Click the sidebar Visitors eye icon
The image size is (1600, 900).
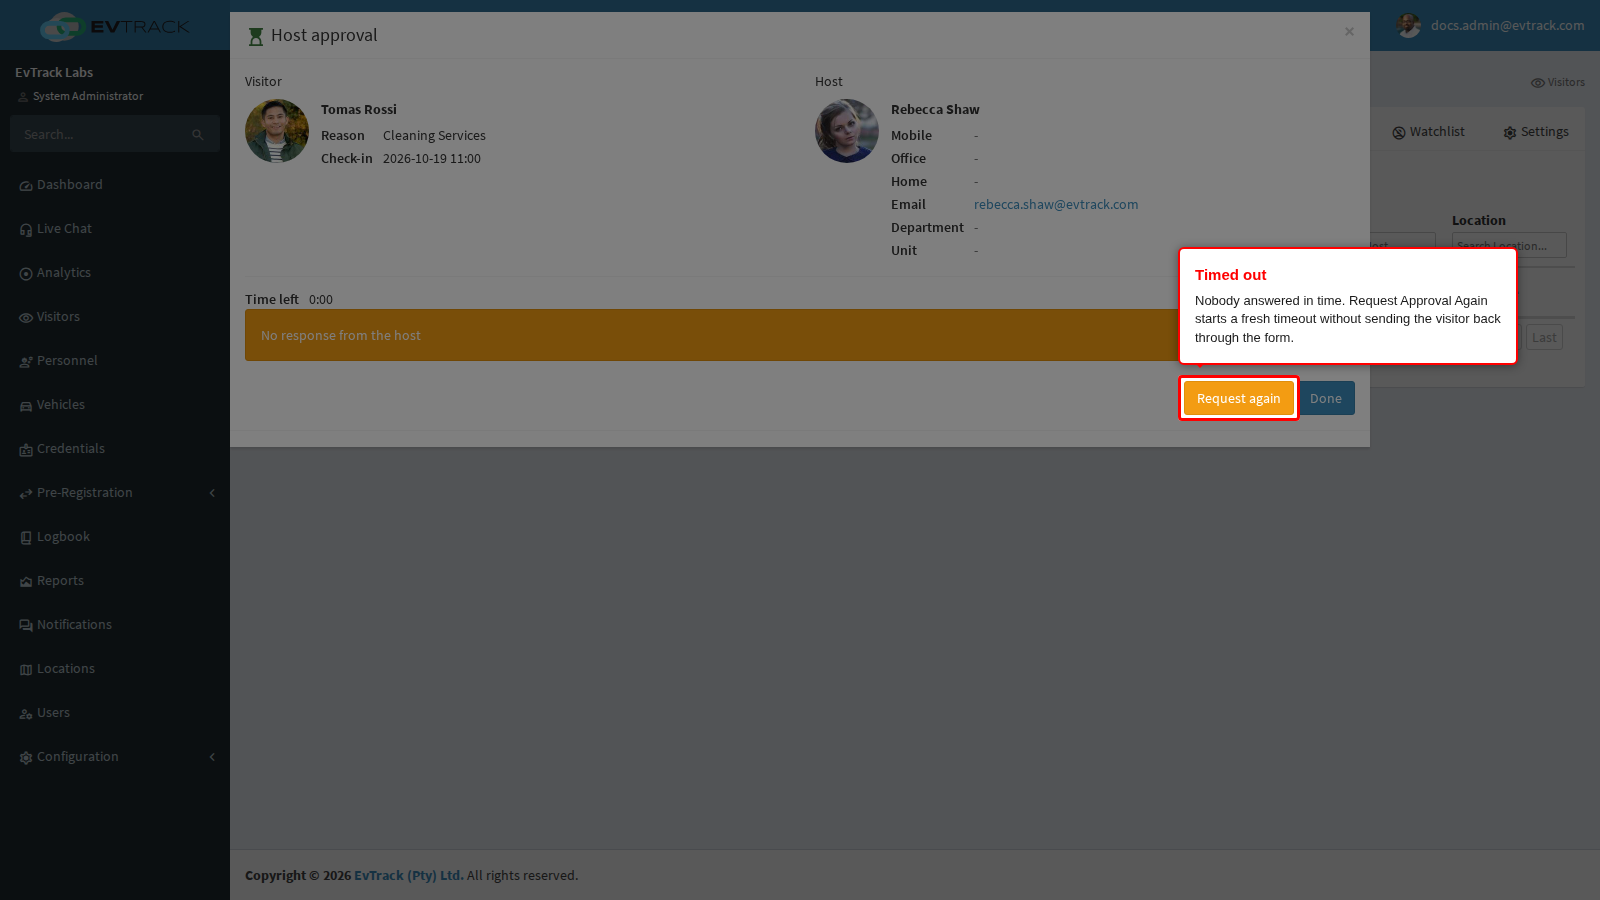26,318
